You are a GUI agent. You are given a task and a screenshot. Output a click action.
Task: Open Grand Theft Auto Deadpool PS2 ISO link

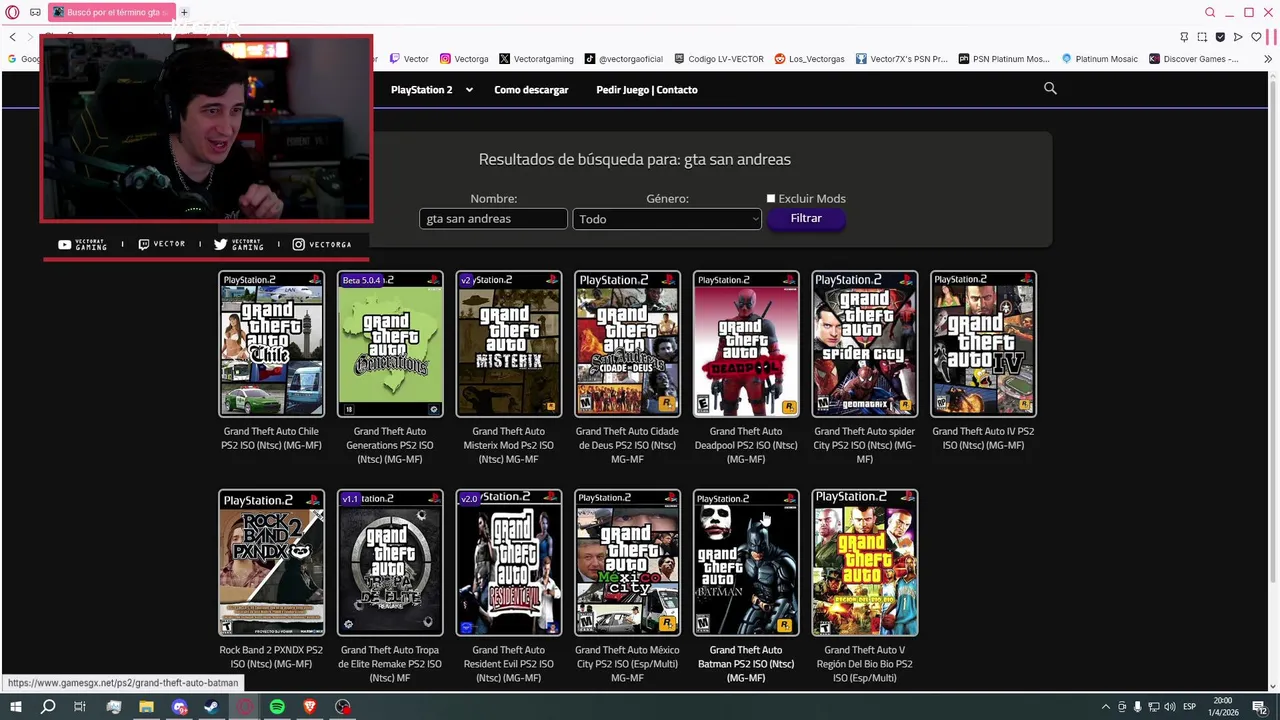click(x=746, y=445)
